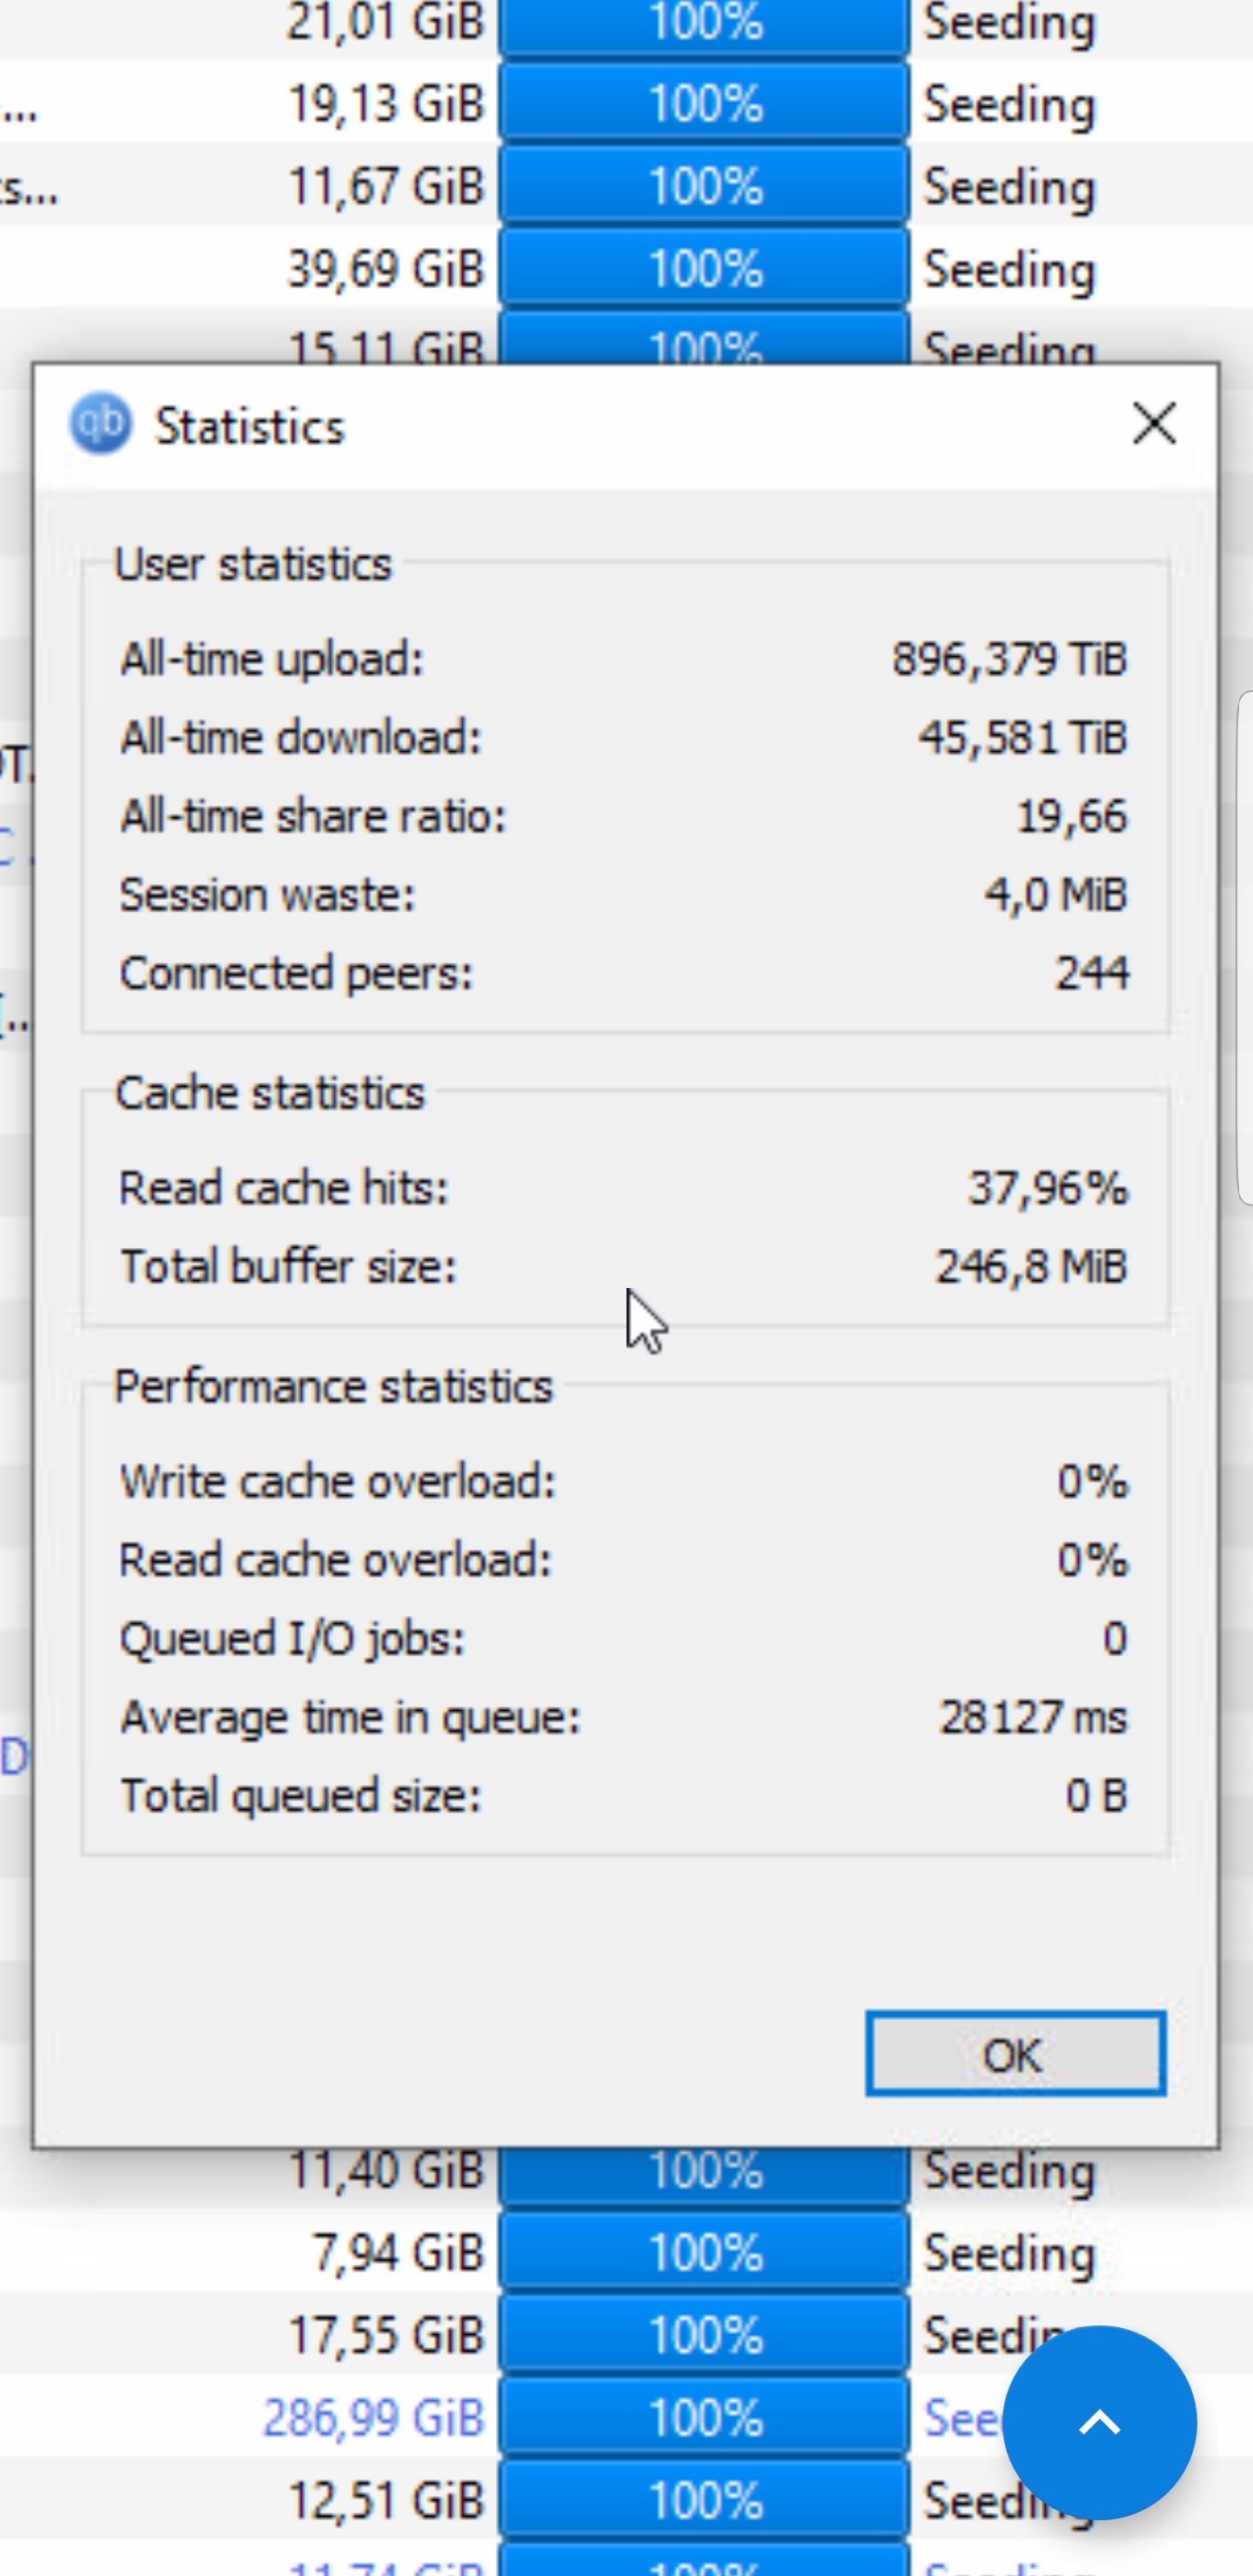
Task: Click the All-time upload value 896,379 TiB
Action: (x=1009, y=660)
